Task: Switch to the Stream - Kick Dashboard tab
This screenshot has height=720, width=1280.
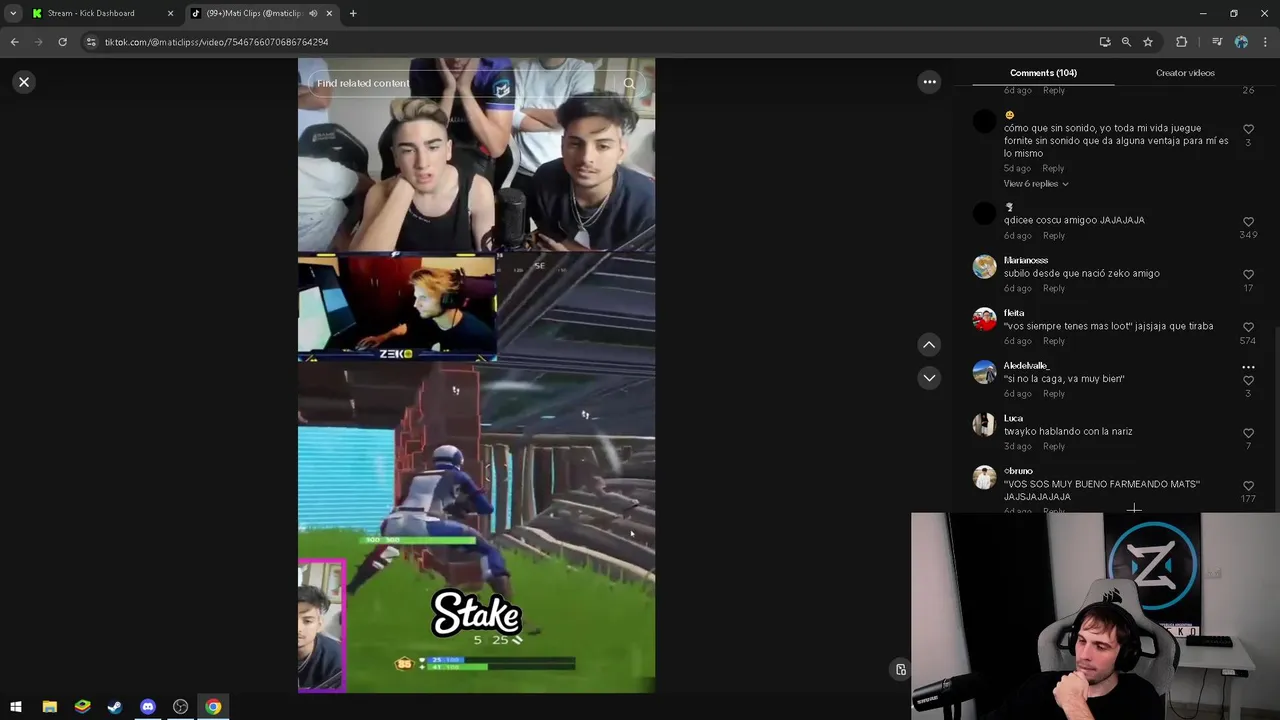Action: tap(100, 13)
